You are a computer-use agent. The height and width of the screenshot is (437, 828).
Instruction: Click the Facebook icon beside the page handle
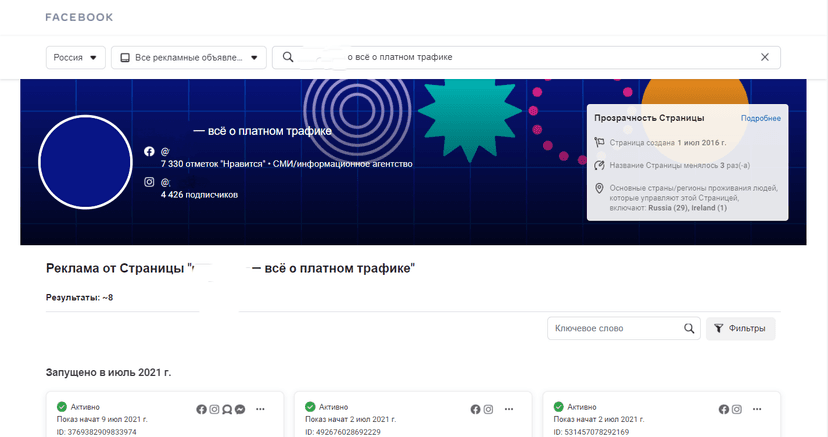(x=149, y=151)
